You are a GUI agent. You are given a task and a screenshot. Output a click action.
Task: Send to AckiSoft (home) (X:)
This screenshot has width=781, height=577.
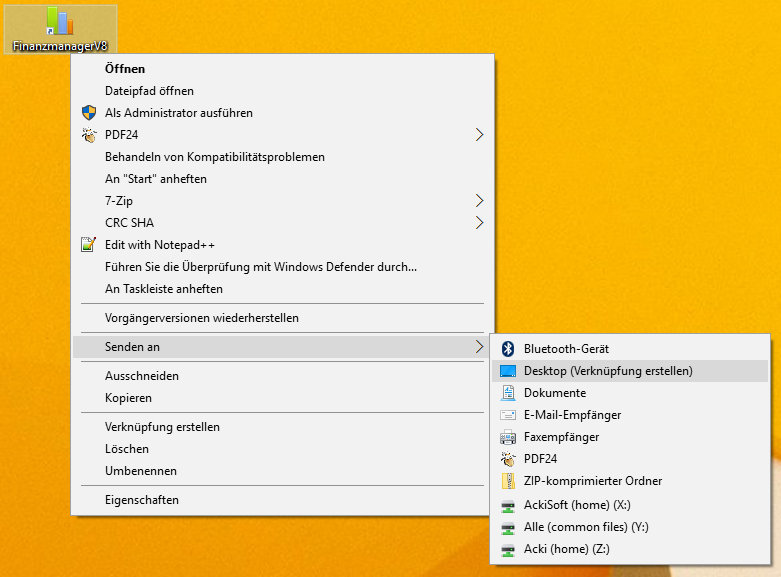630,505
